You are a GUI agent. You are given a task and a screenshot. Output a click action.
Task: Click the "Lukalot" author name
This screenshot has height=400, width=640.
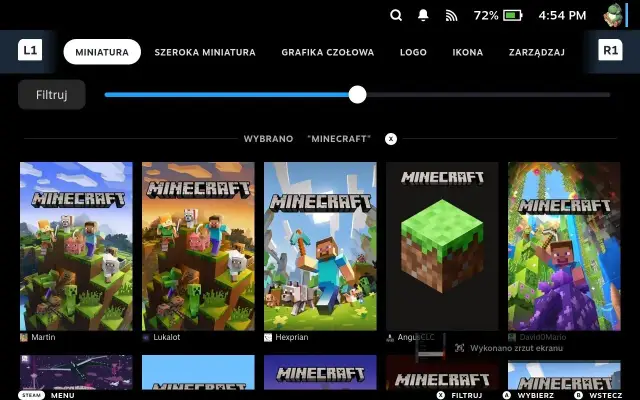click(x=167, y=337)
